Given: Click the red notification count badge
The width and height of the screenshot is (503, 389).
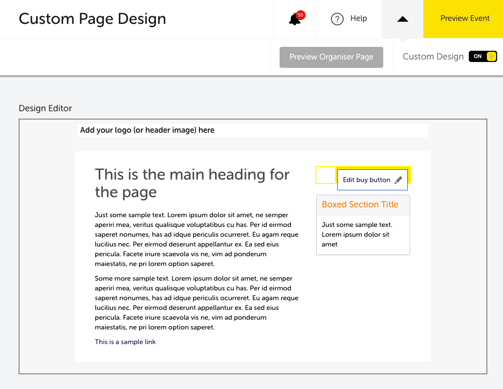Looking at the screenshot, I should click(300, 15).
